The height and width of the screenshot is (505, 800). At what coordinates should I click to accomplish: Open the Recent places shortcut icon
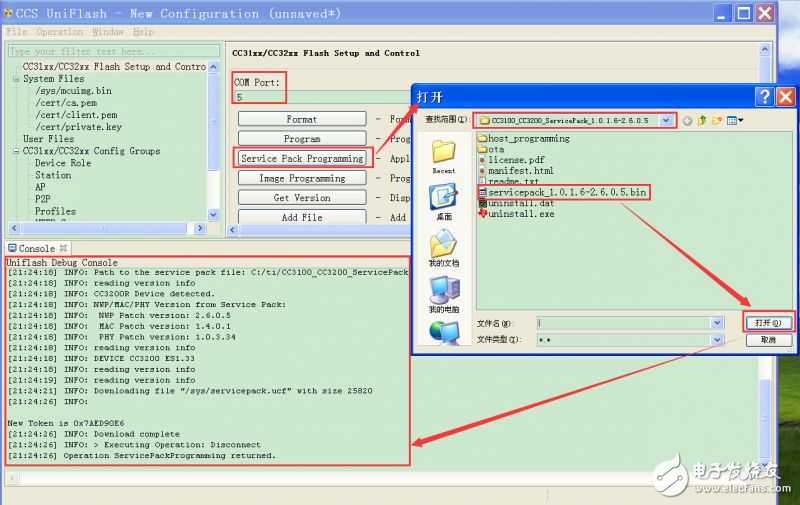tap(443, 152)
